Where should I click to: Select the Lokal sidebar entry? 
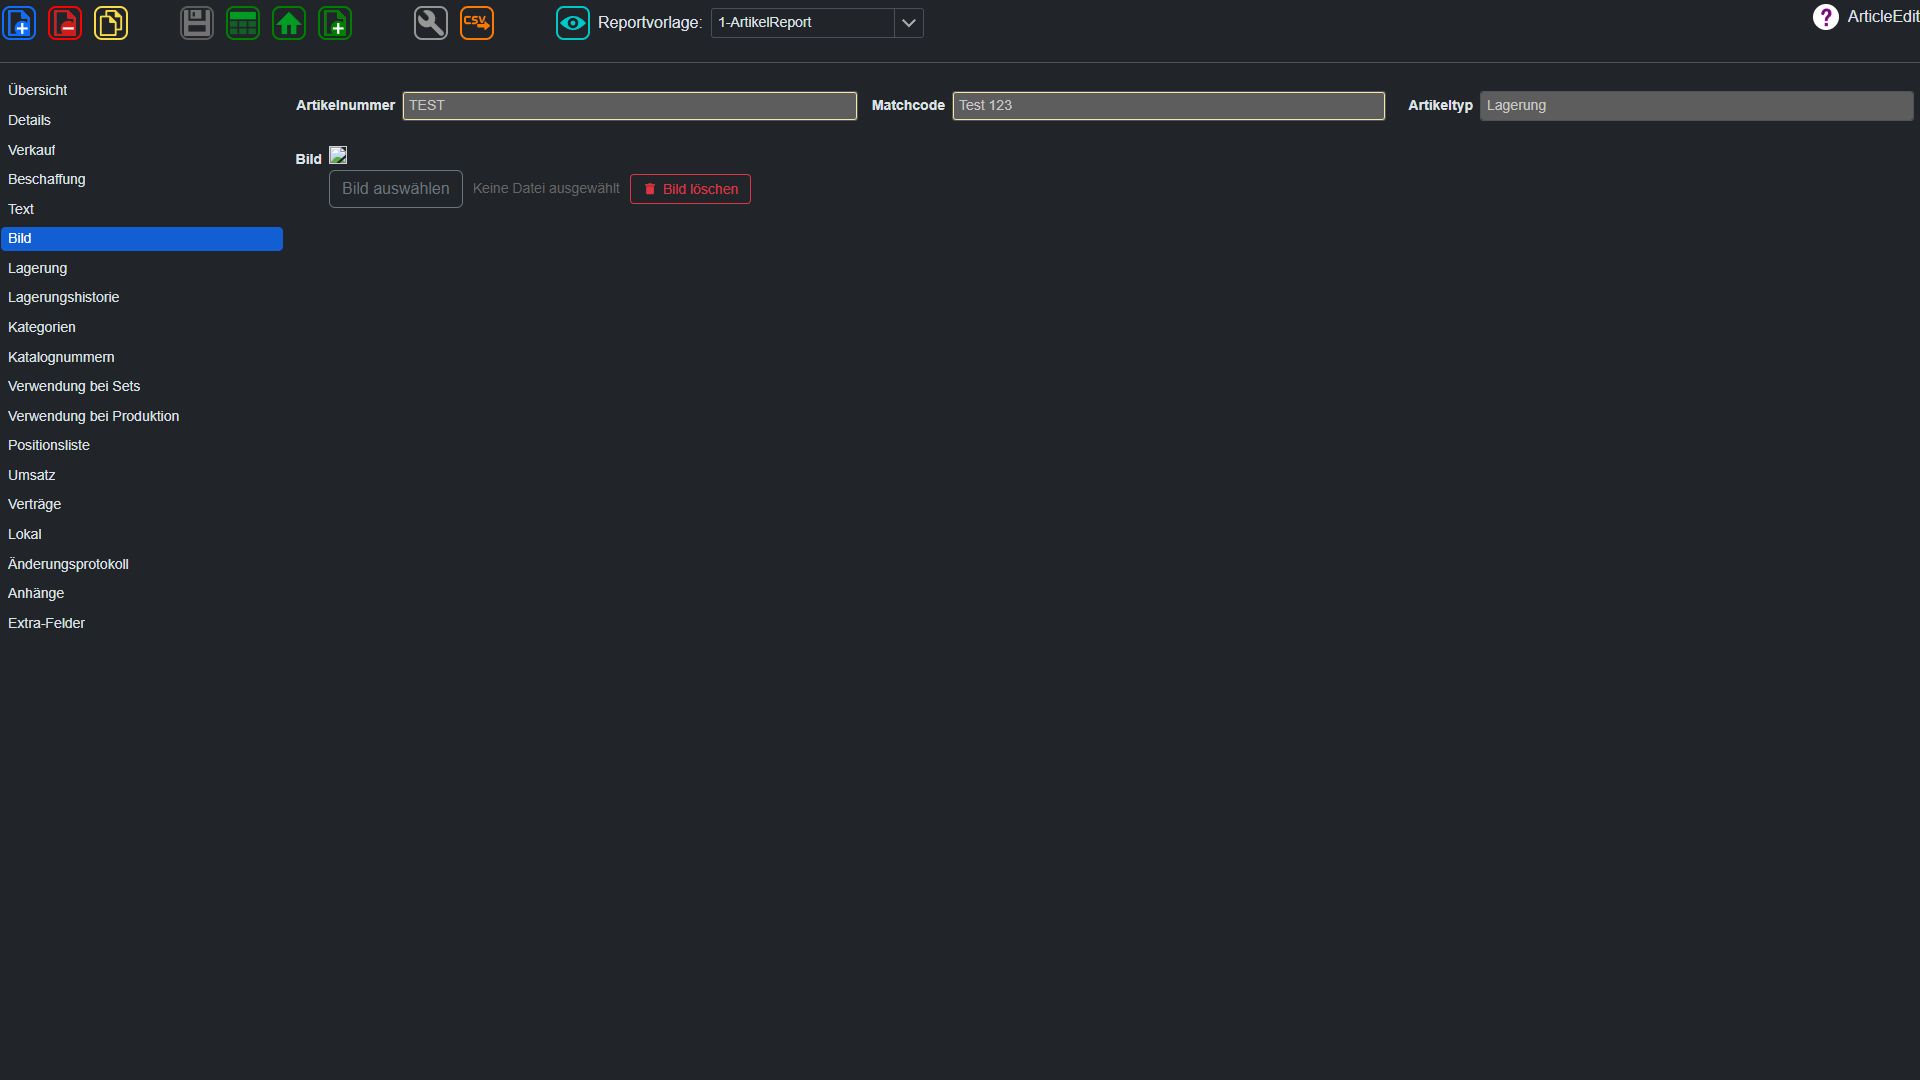point(142,534)
